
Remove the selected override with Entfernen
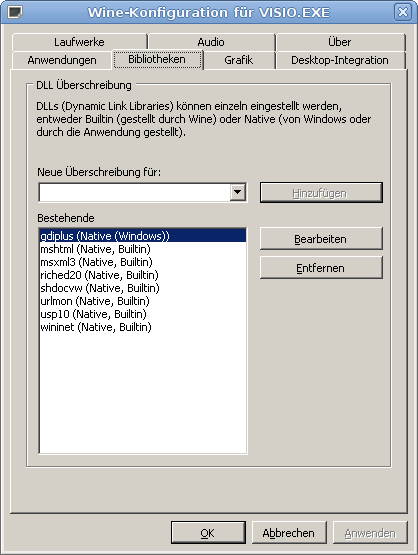click(321, 268)
